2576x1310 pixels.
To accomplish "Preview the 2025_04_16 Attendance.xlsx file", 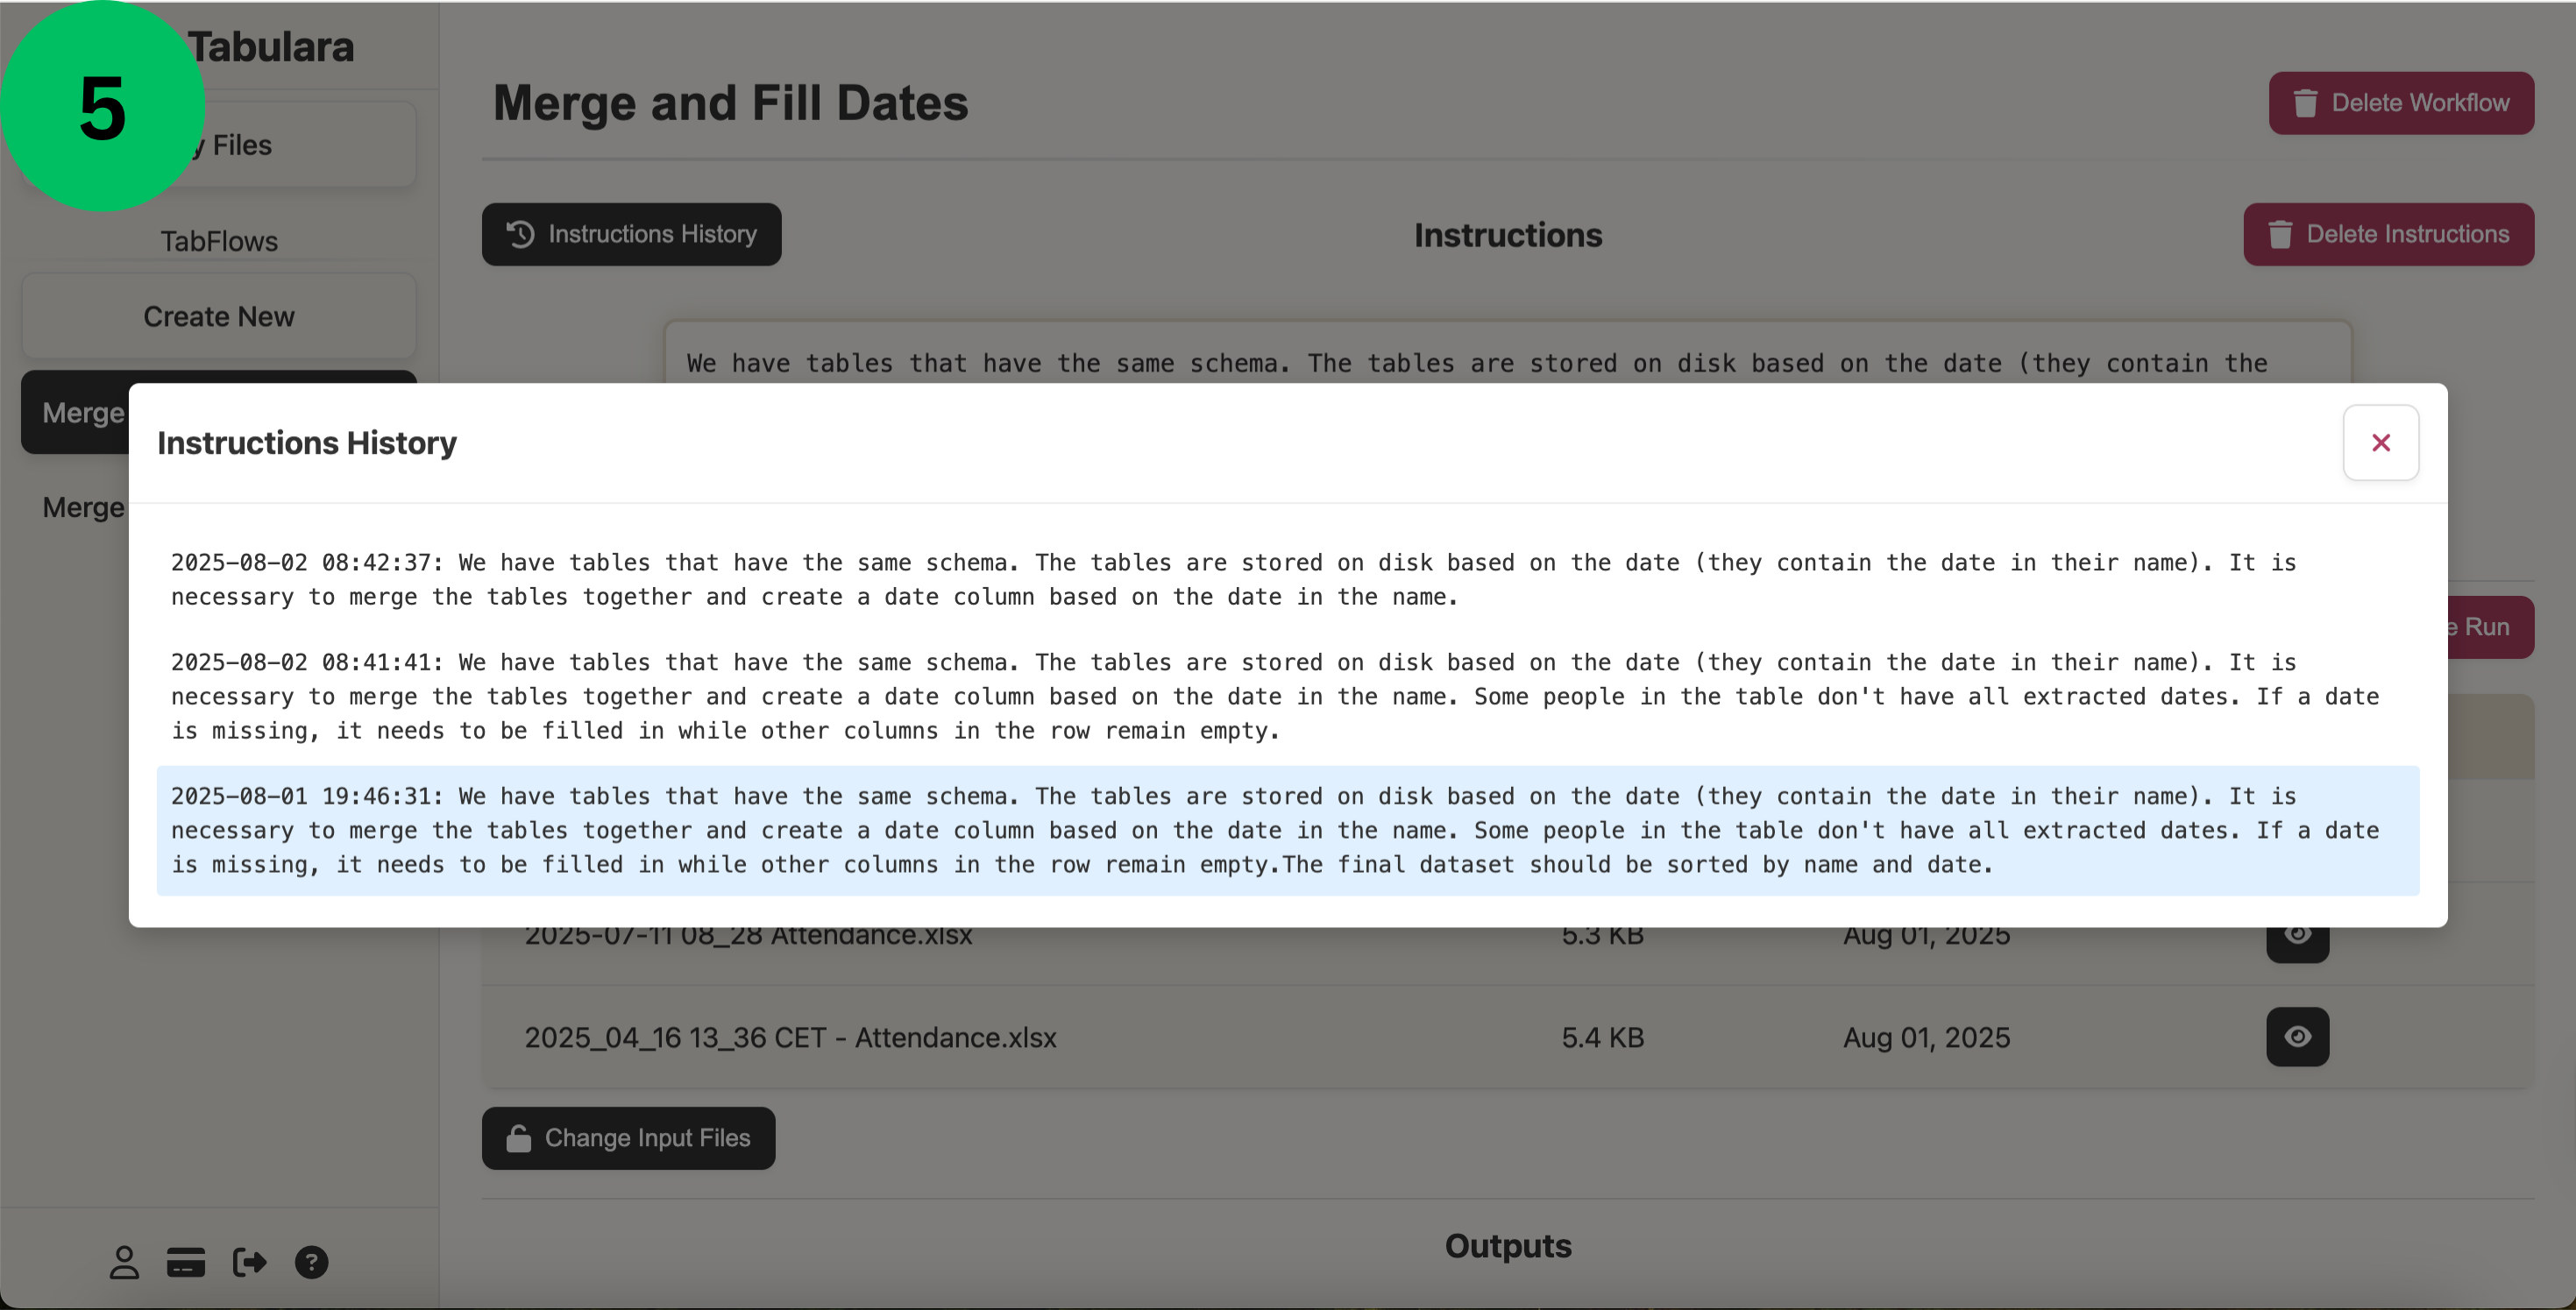I will (x=2297, y=1037).
